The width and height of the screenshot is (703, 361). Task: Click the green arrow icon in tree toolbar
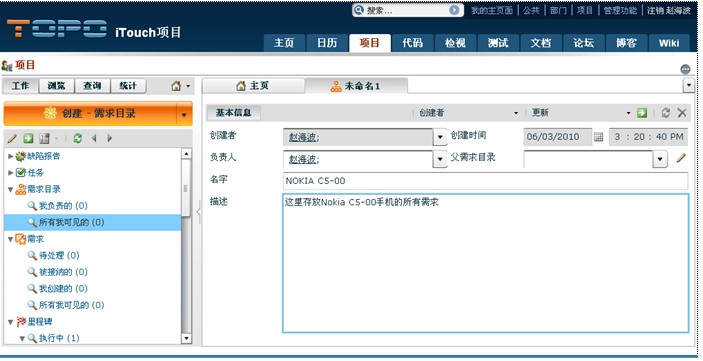28,139
